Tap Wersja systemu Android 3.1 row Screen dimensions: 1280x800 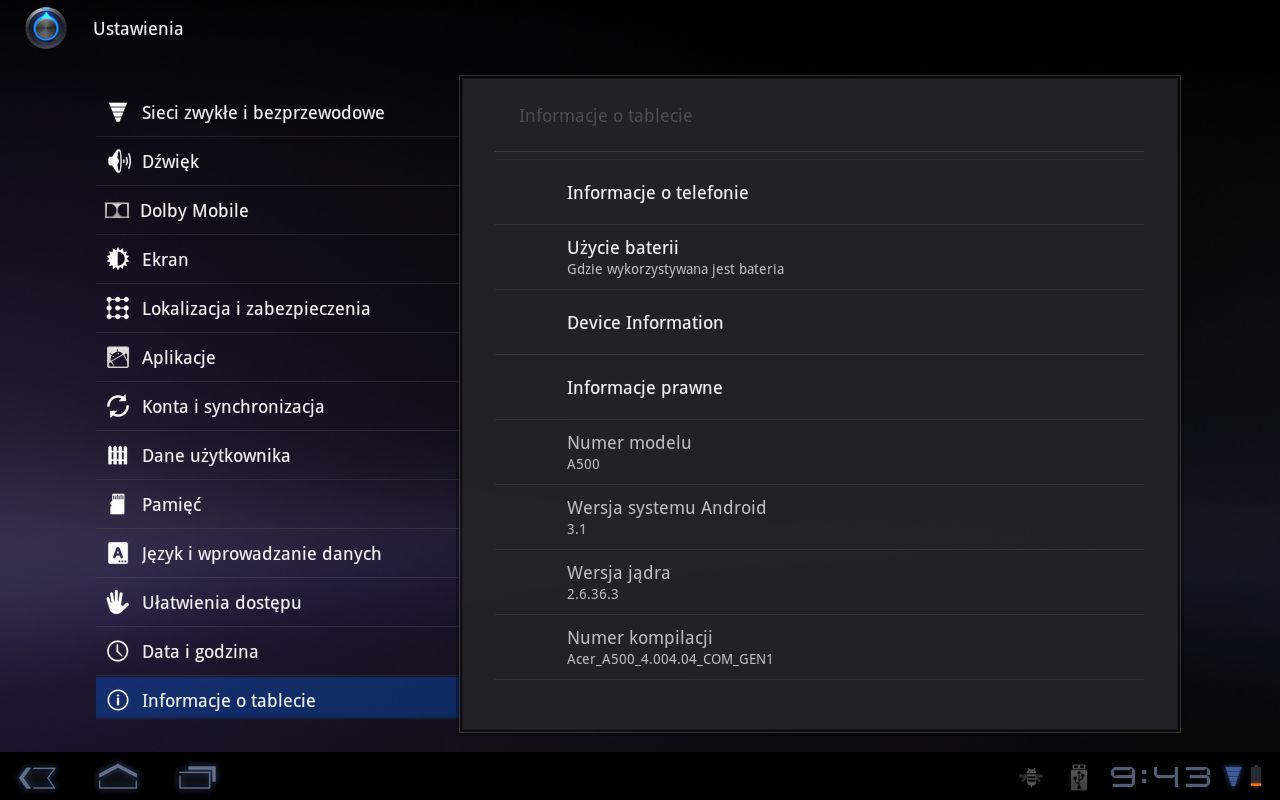coord(819,517)
